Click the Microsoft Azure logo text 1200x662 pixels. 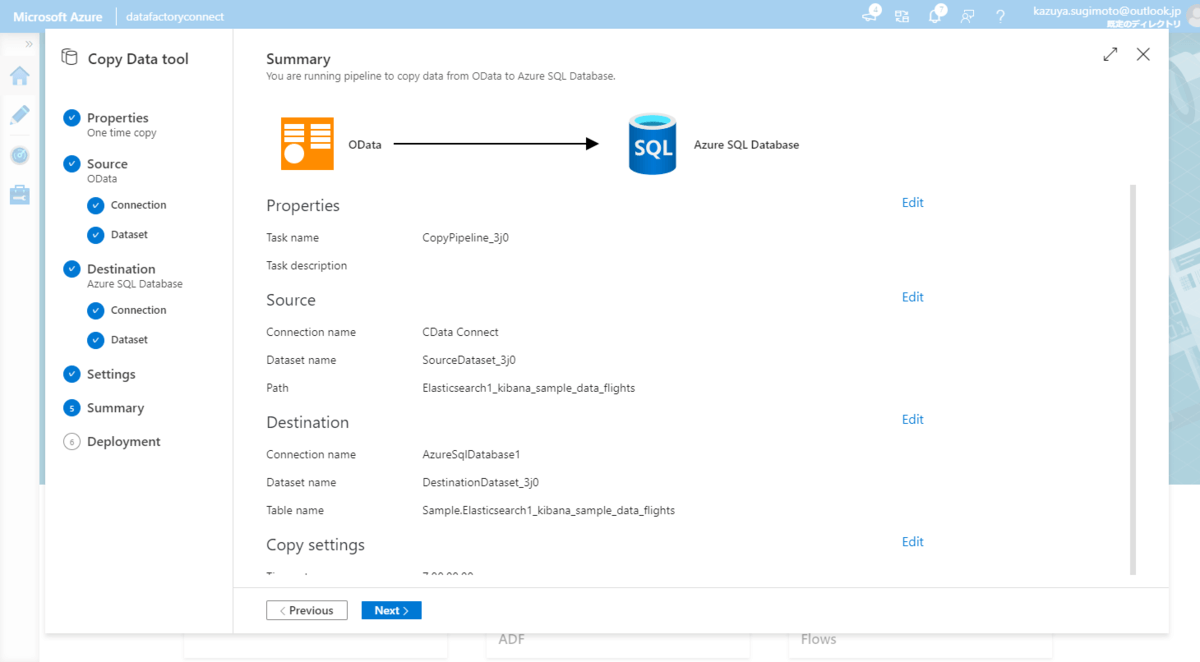pyautogui.click(x=58, y=16)
